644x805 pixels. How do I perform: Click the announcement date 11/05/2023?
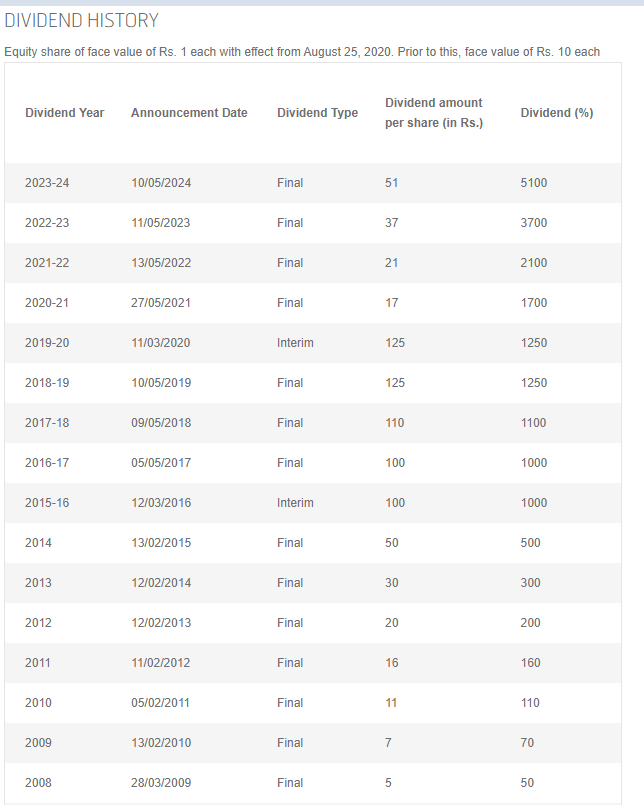pos(161,223)
